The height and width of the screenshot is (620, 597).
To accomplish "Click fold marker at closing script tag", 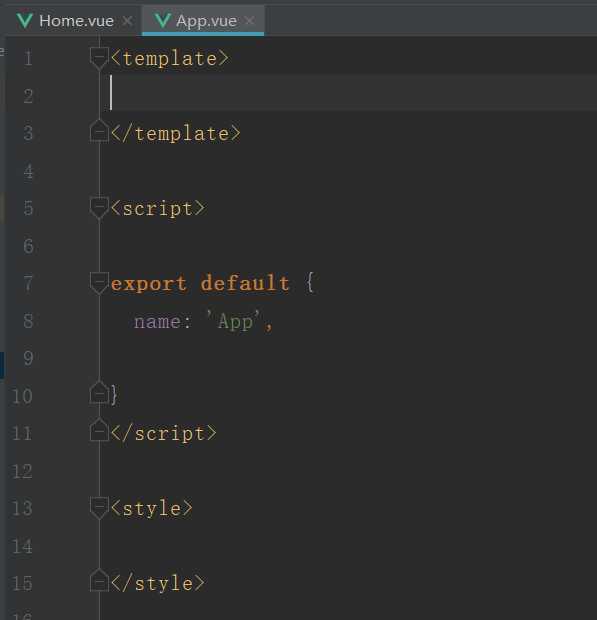I will [99, 430].
